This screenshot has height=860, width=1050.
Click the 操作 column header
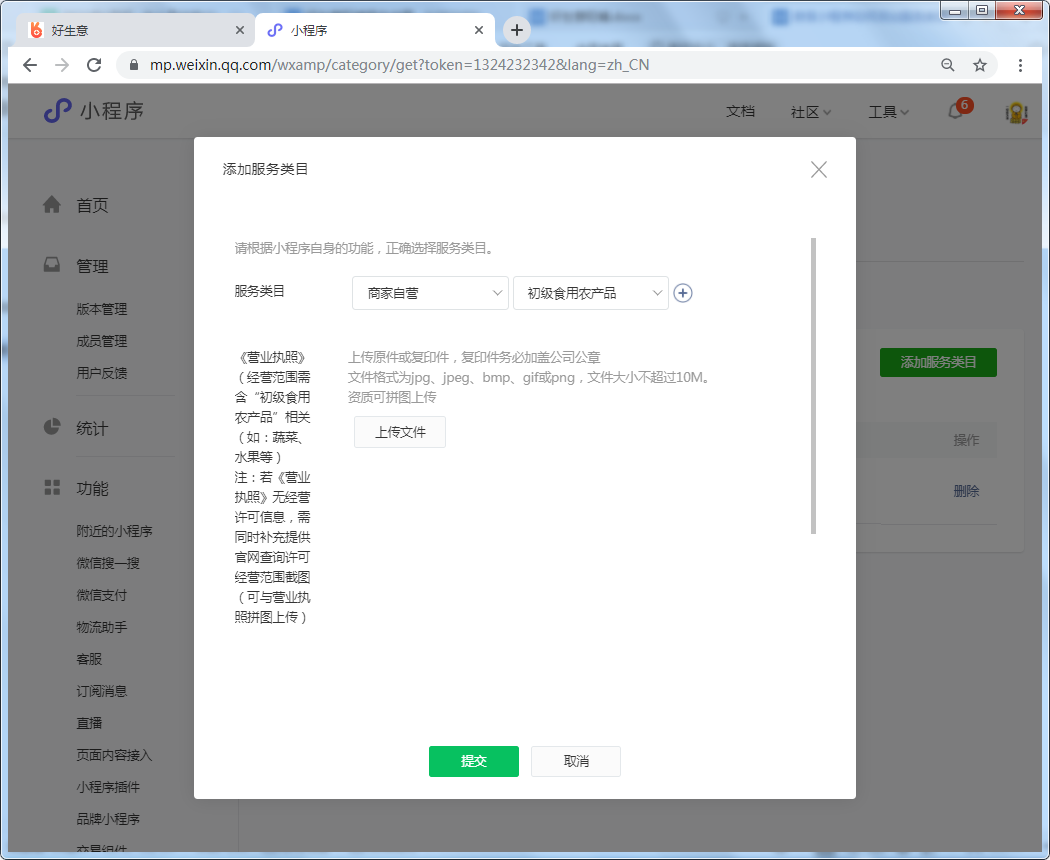[966, 440]
